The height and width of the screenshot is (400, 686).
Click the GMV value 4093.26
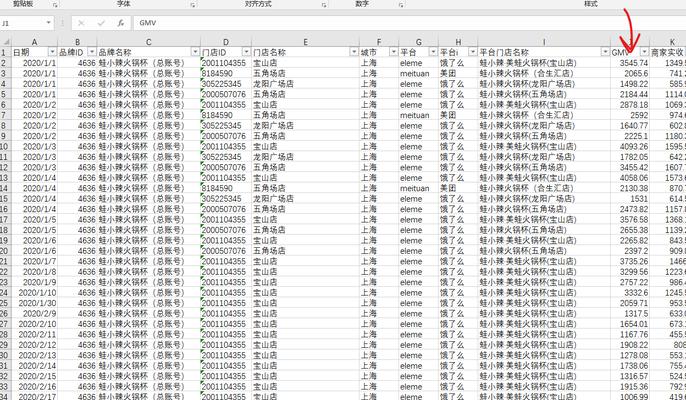[x=634, y=146]
